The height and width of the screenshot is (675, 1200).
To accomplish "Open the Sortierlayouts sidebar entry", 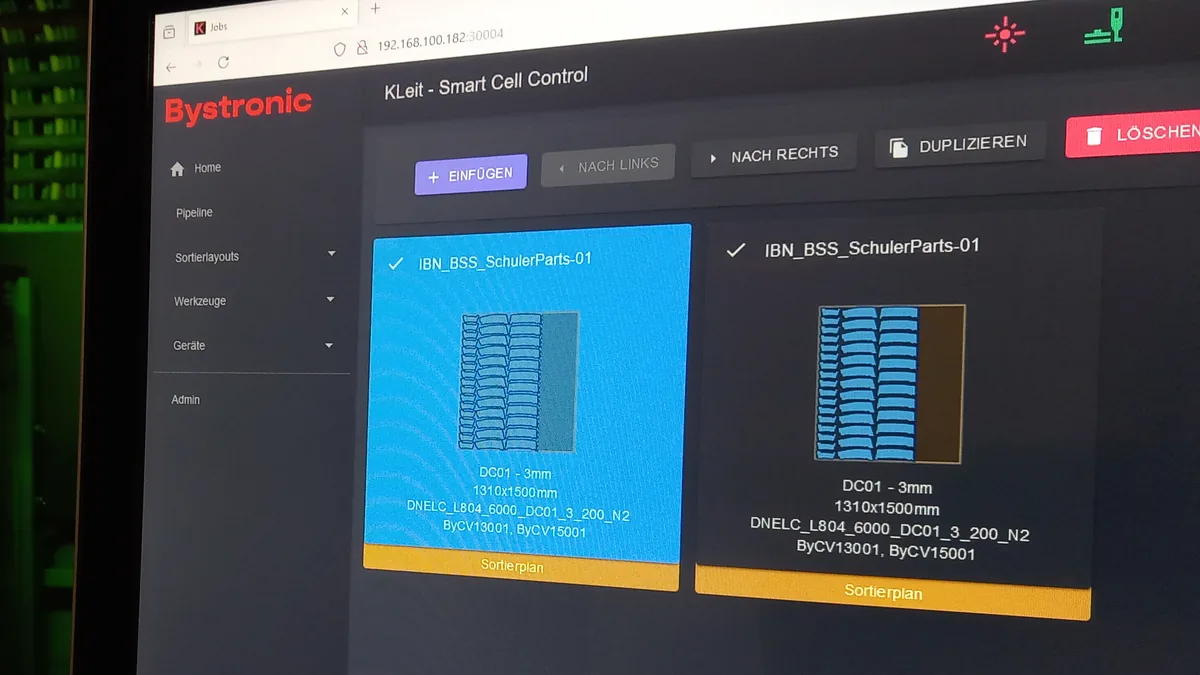I will (x=207, y=257).
